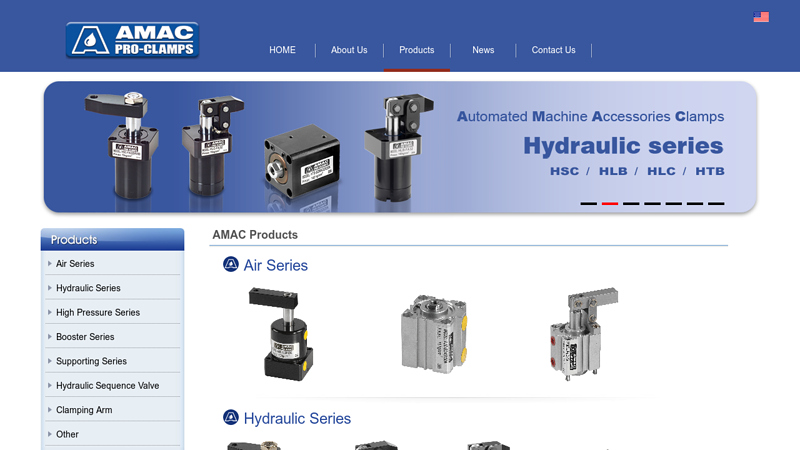Jump to the third banner slide indicator

(631, 204)
